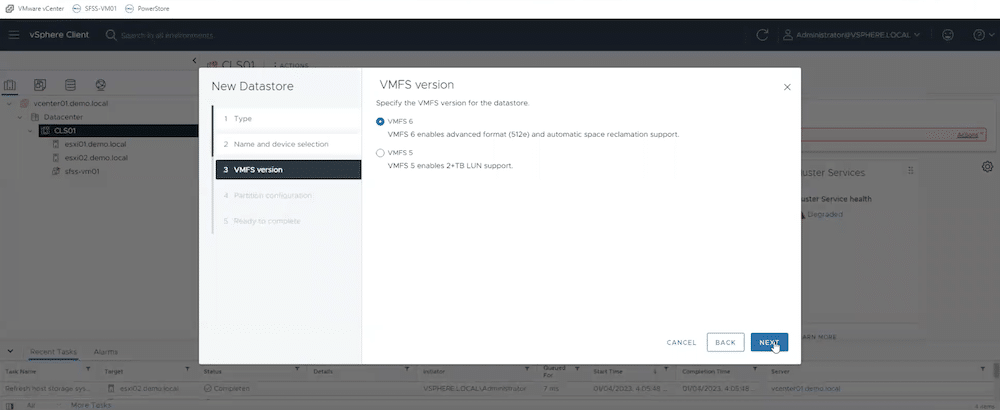The image size is (1000, 410).
Task: Click the NEXT button
Action: tap(769, 342)
